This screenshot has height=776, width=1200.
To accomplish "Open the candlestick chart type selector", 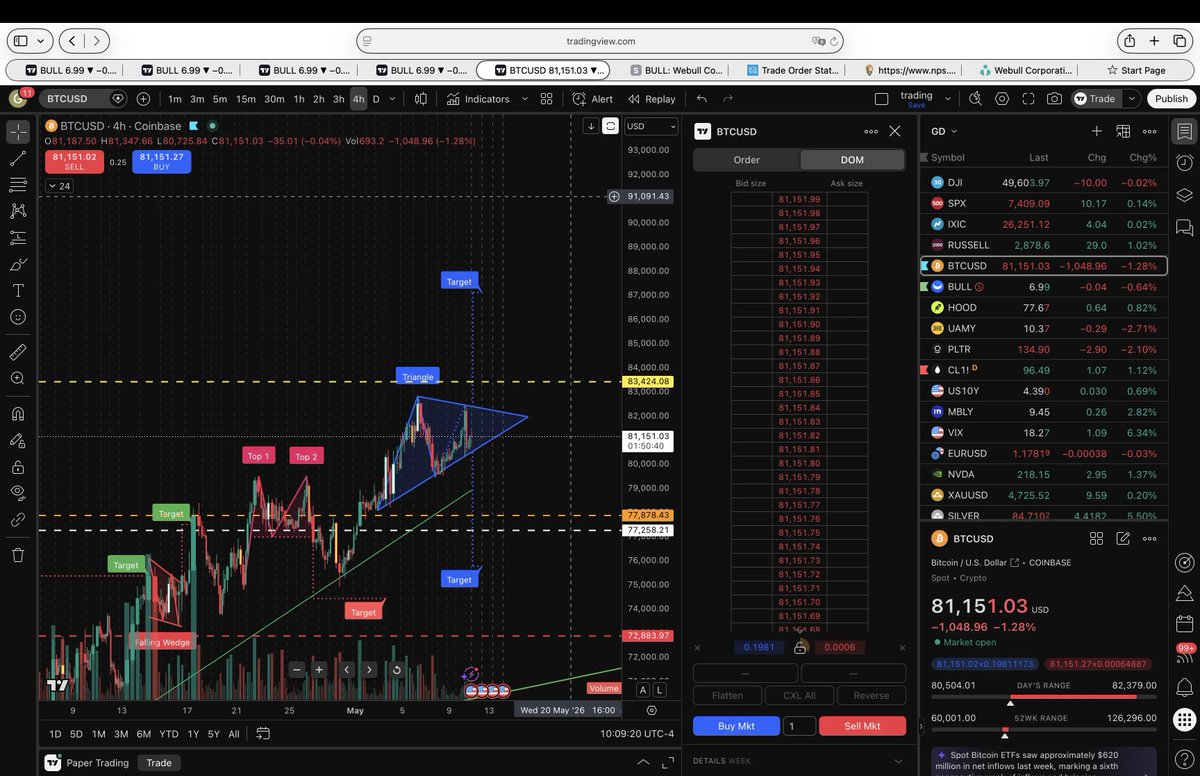I will coord(421,99).
